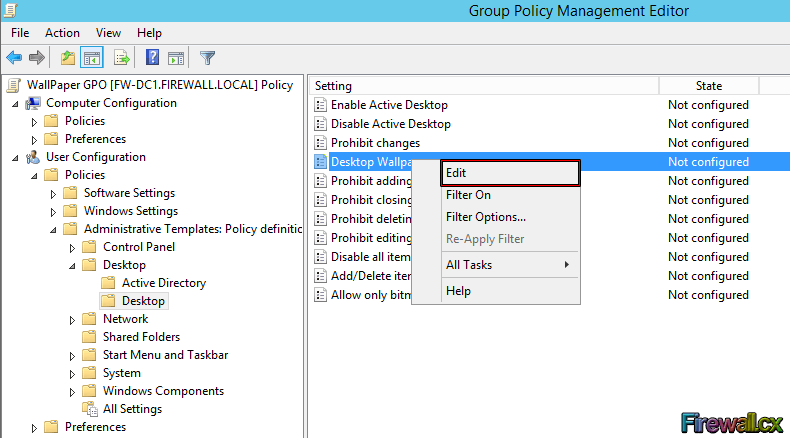Click the All Settings icon in tree

(x=90, y=409)
